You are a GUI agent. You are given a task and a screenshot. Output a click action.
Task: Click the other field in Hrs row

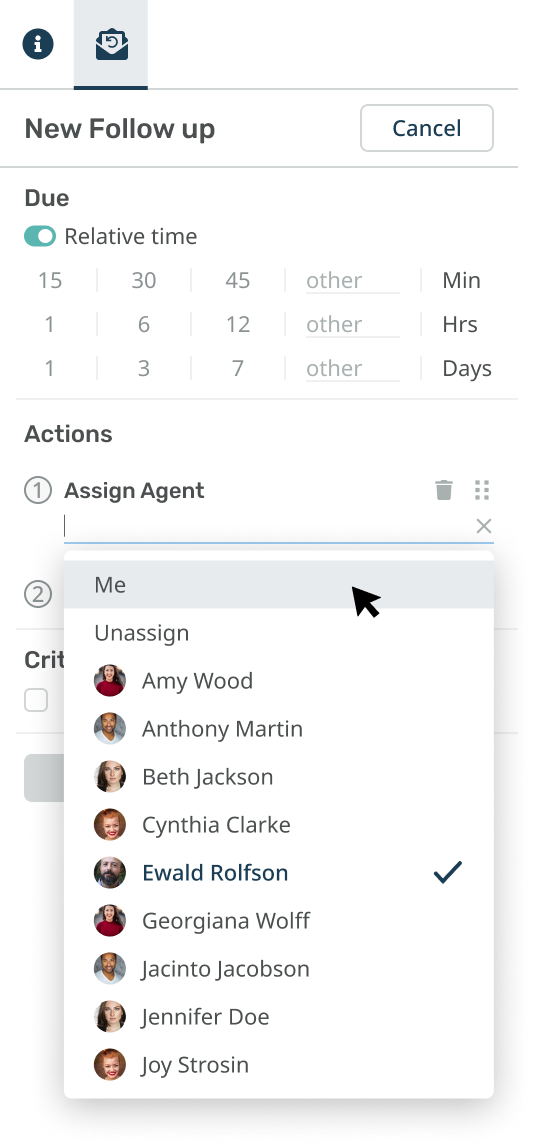click(353, 325)
